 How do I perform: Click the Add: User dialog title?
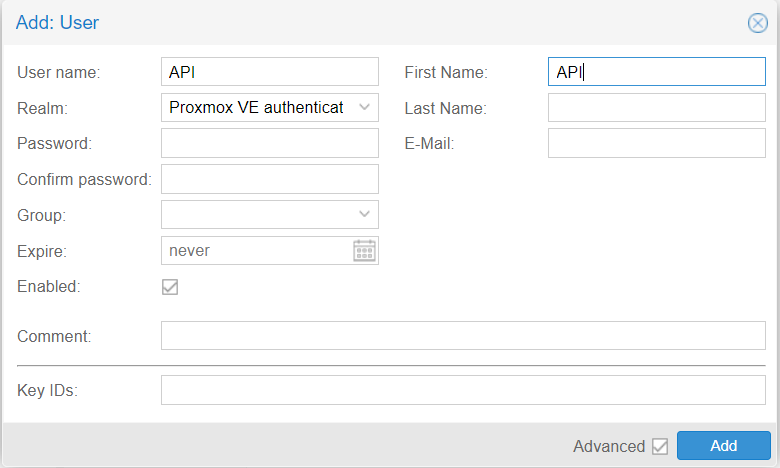coord(57,23)
